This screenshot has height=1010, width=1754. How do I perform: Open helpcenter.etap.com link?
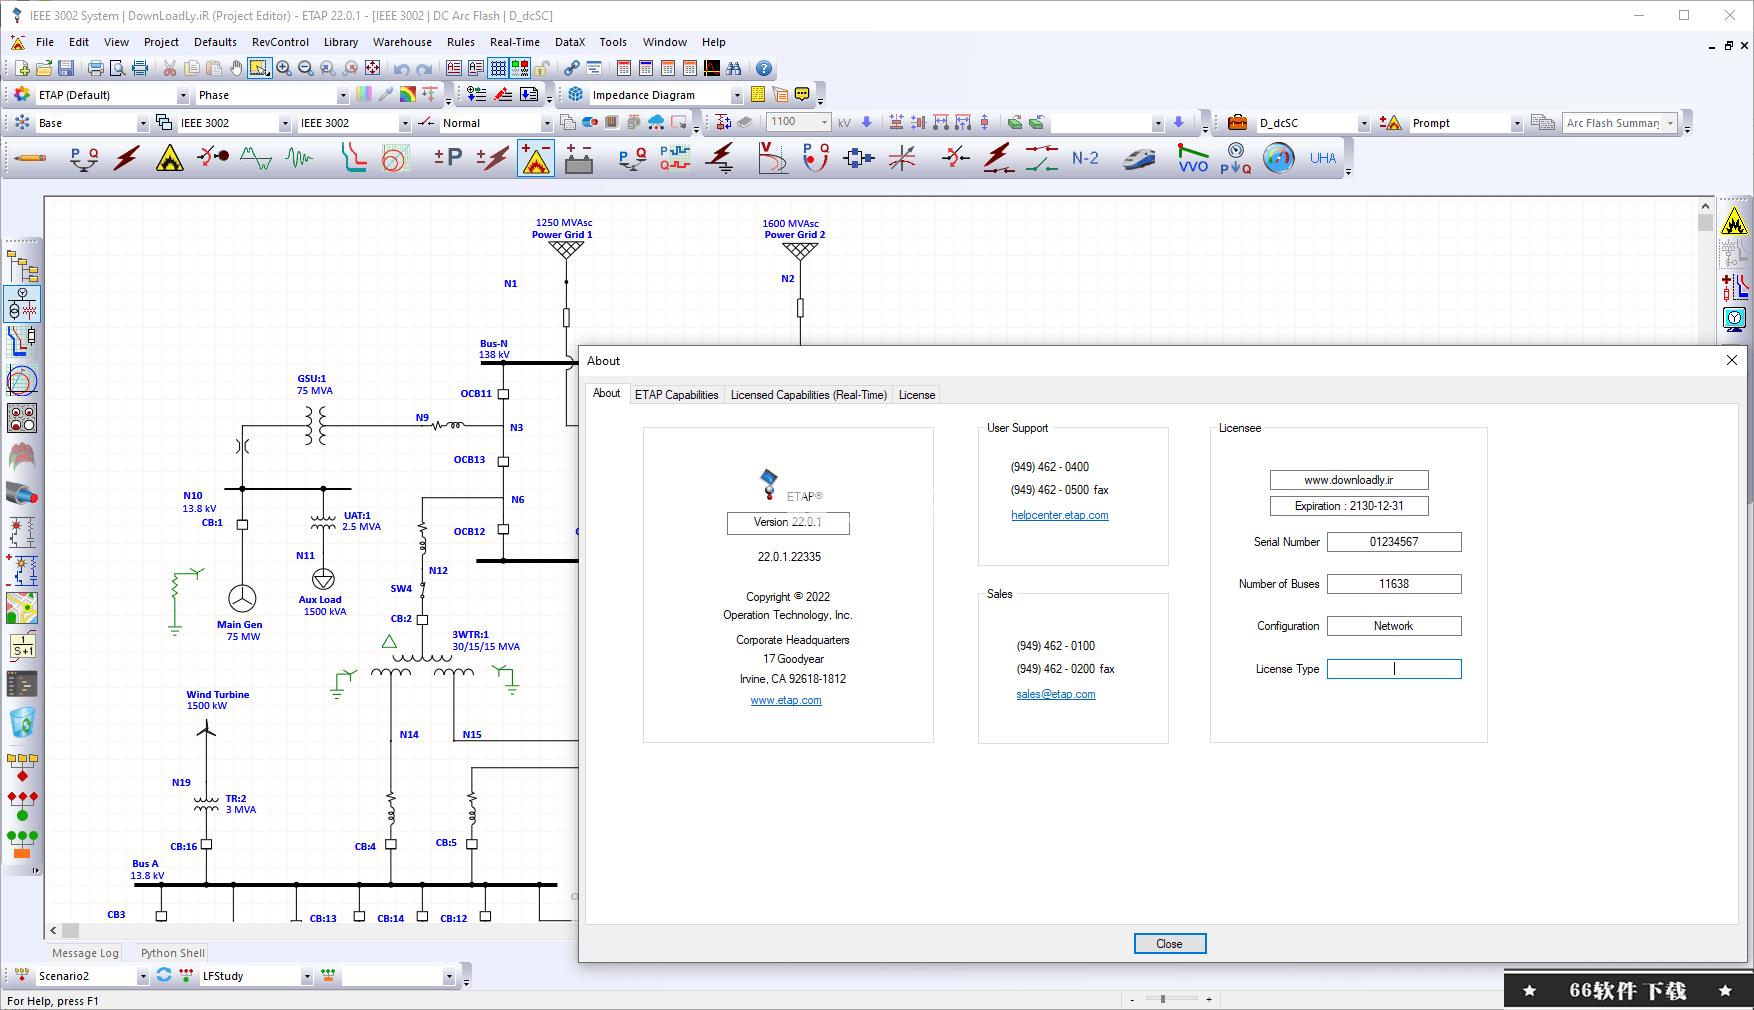tap(1060, 515)
